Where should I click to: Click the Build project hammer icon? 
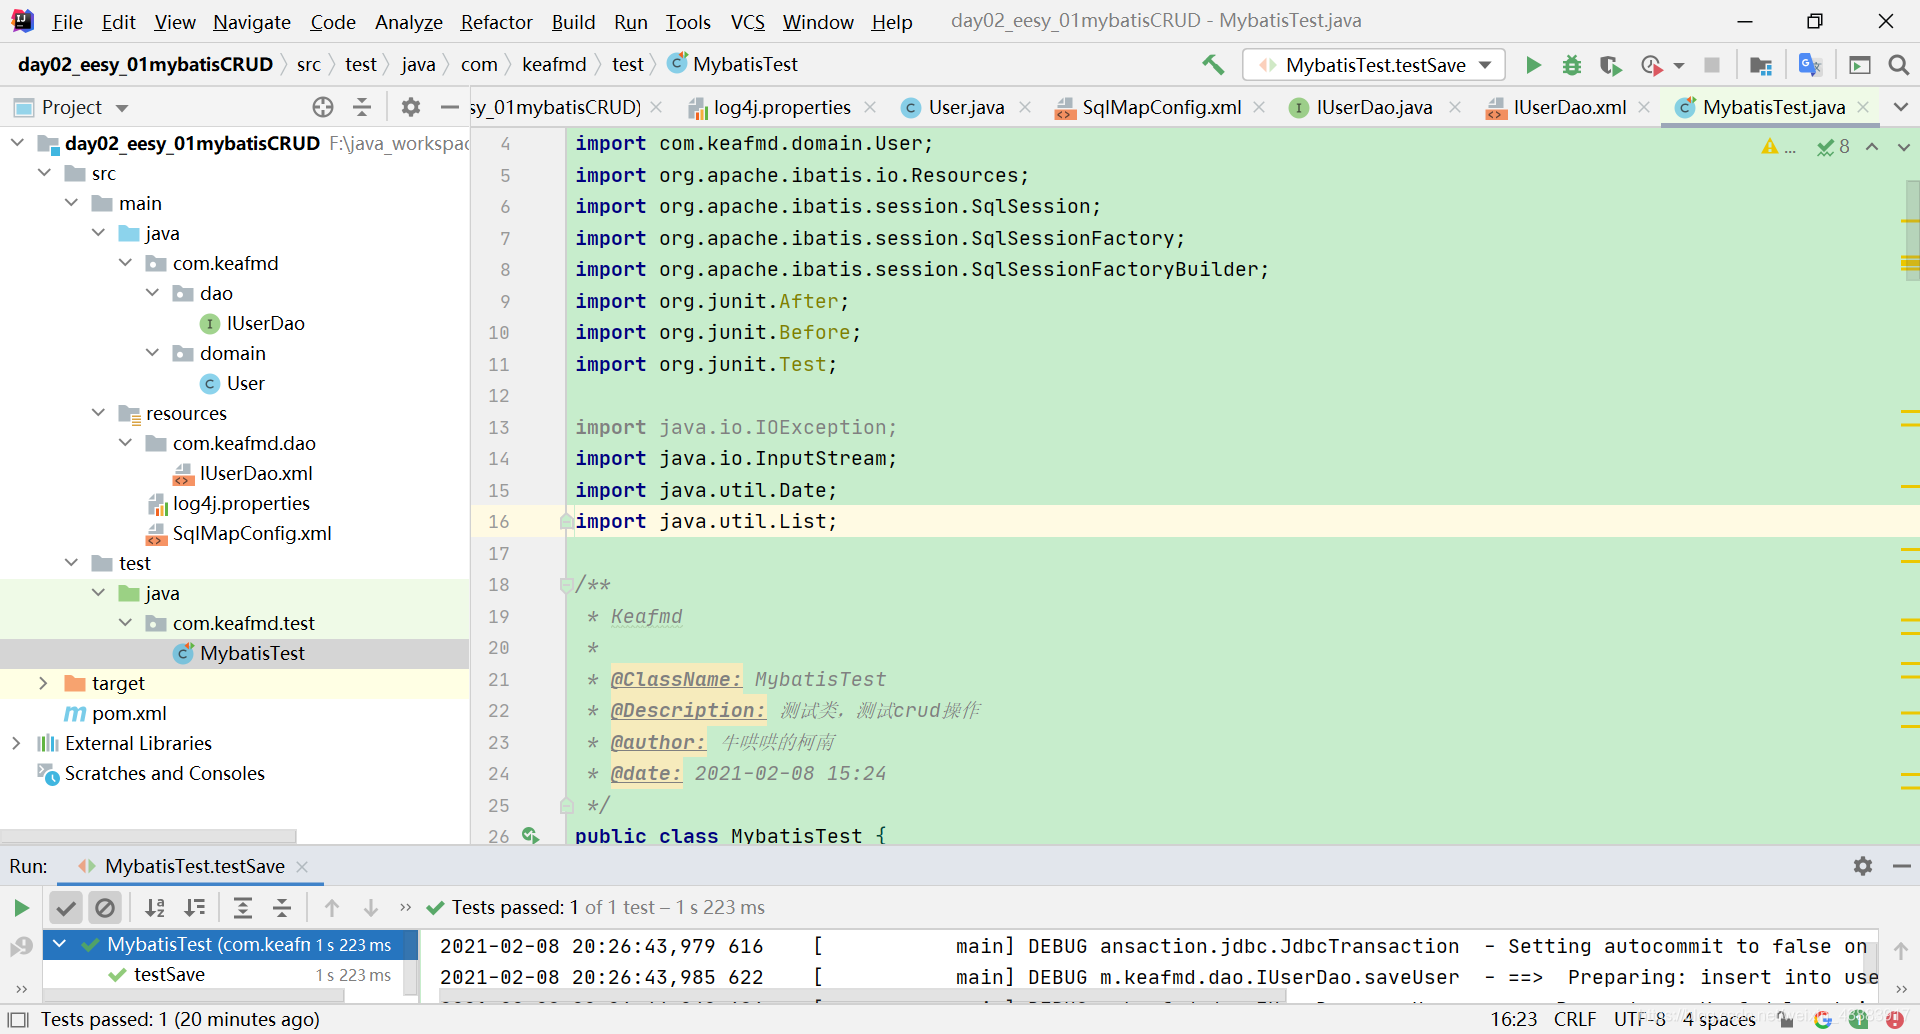(1213, 65)
